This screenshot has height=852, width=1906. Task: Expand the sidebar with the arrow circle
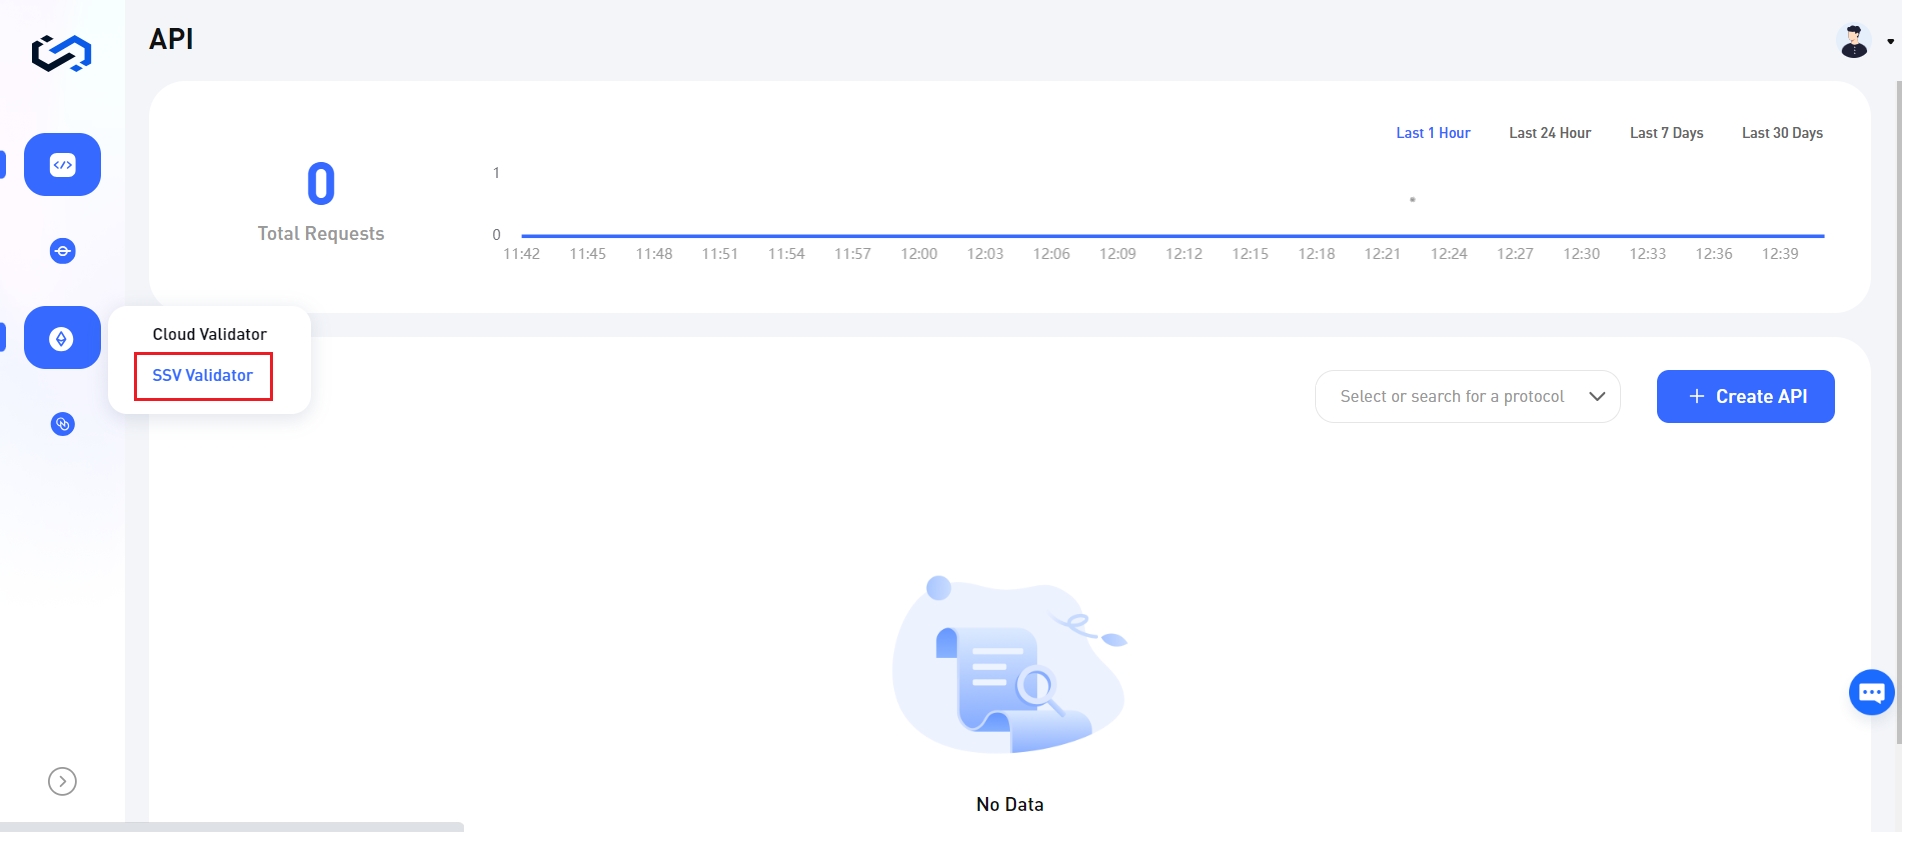point(62,781)
